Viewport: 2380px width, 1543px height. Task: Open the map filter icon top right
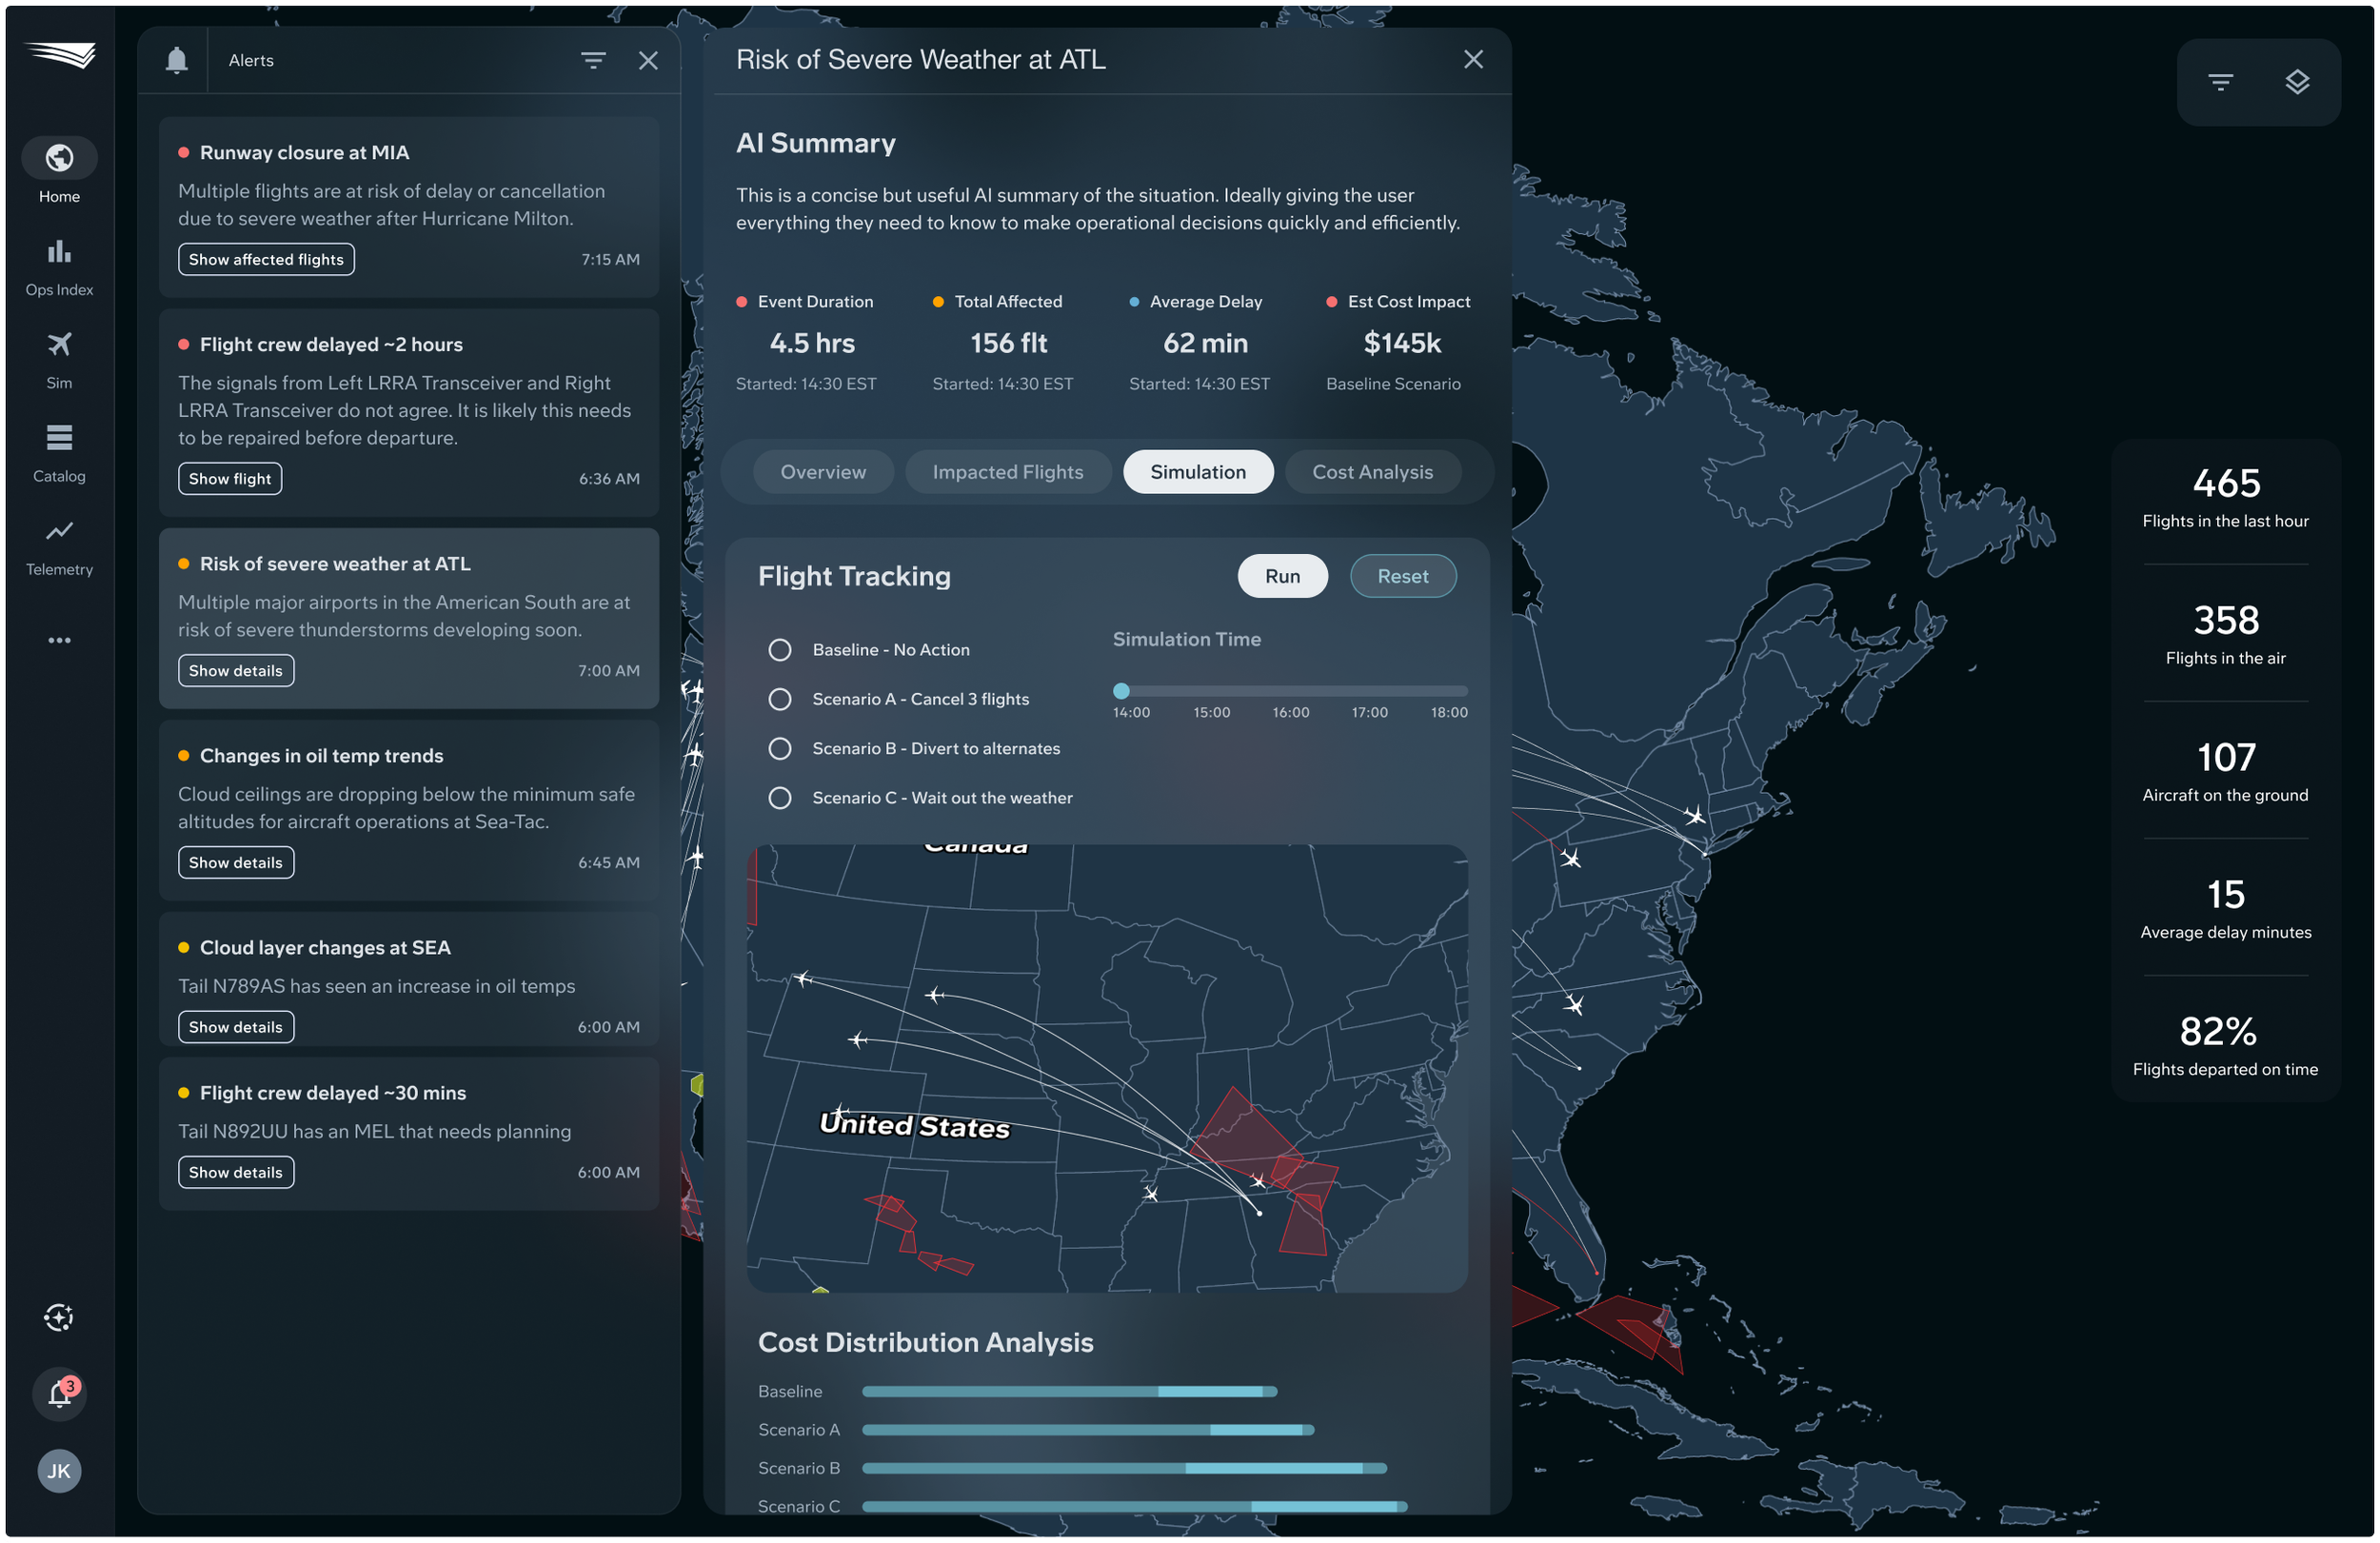pos(2220,82)
